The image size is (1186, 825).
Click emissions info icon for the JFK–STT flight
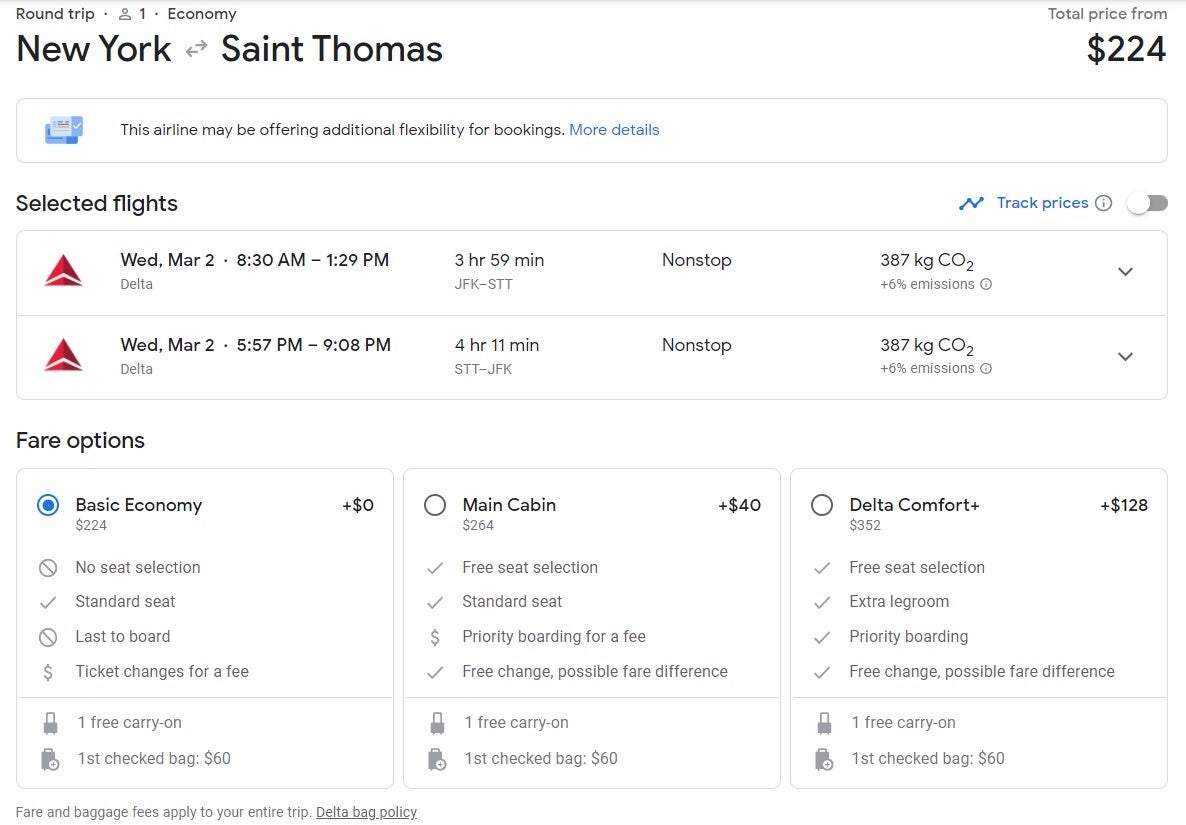coord(986,284)
